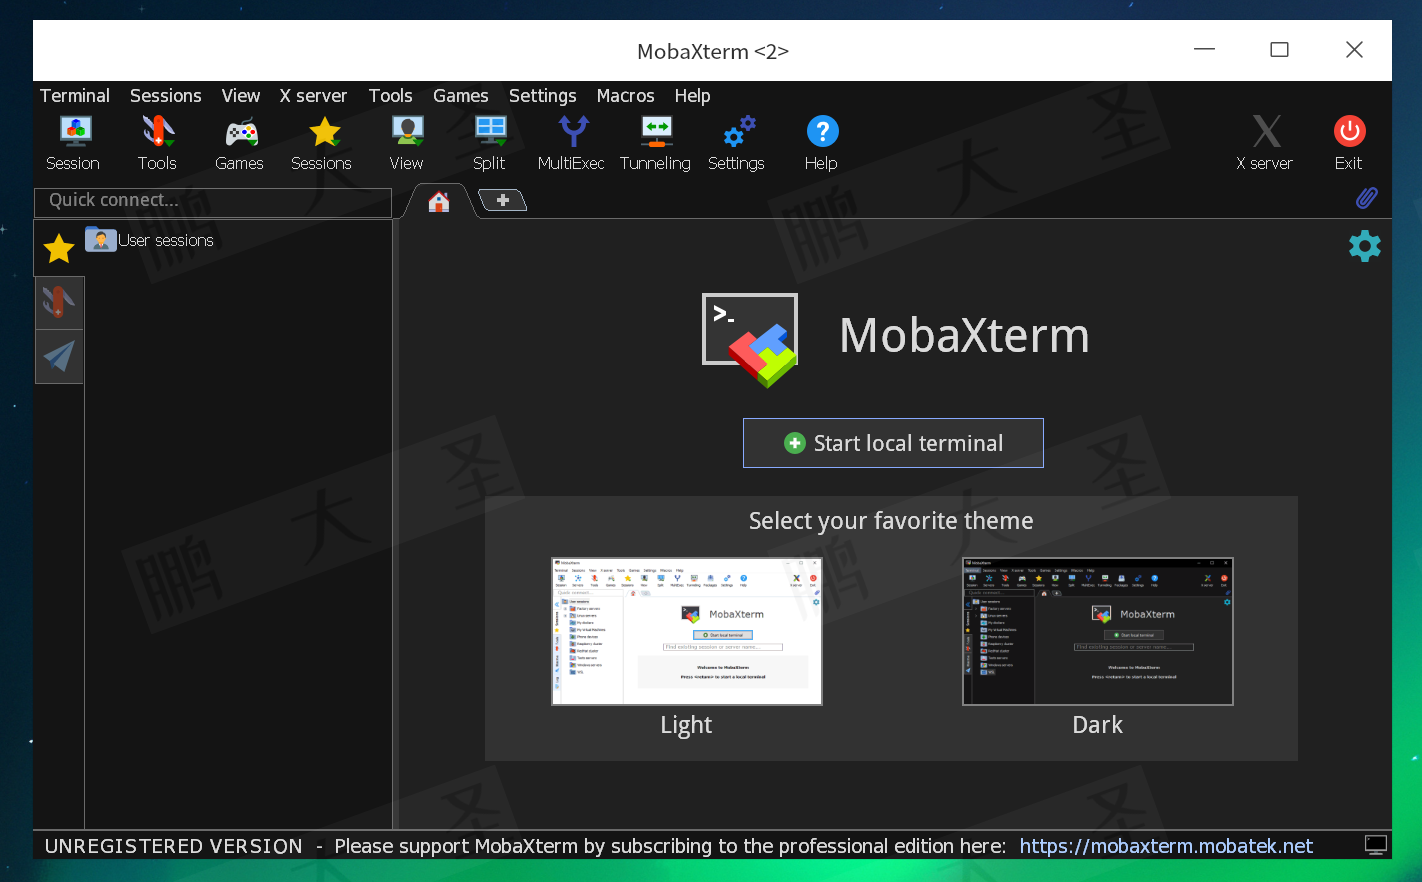The width and height of the screenshot is (1422, 882).
Task: Open the Settings menu
Action: pyautogui.click(x=543, y=96)
